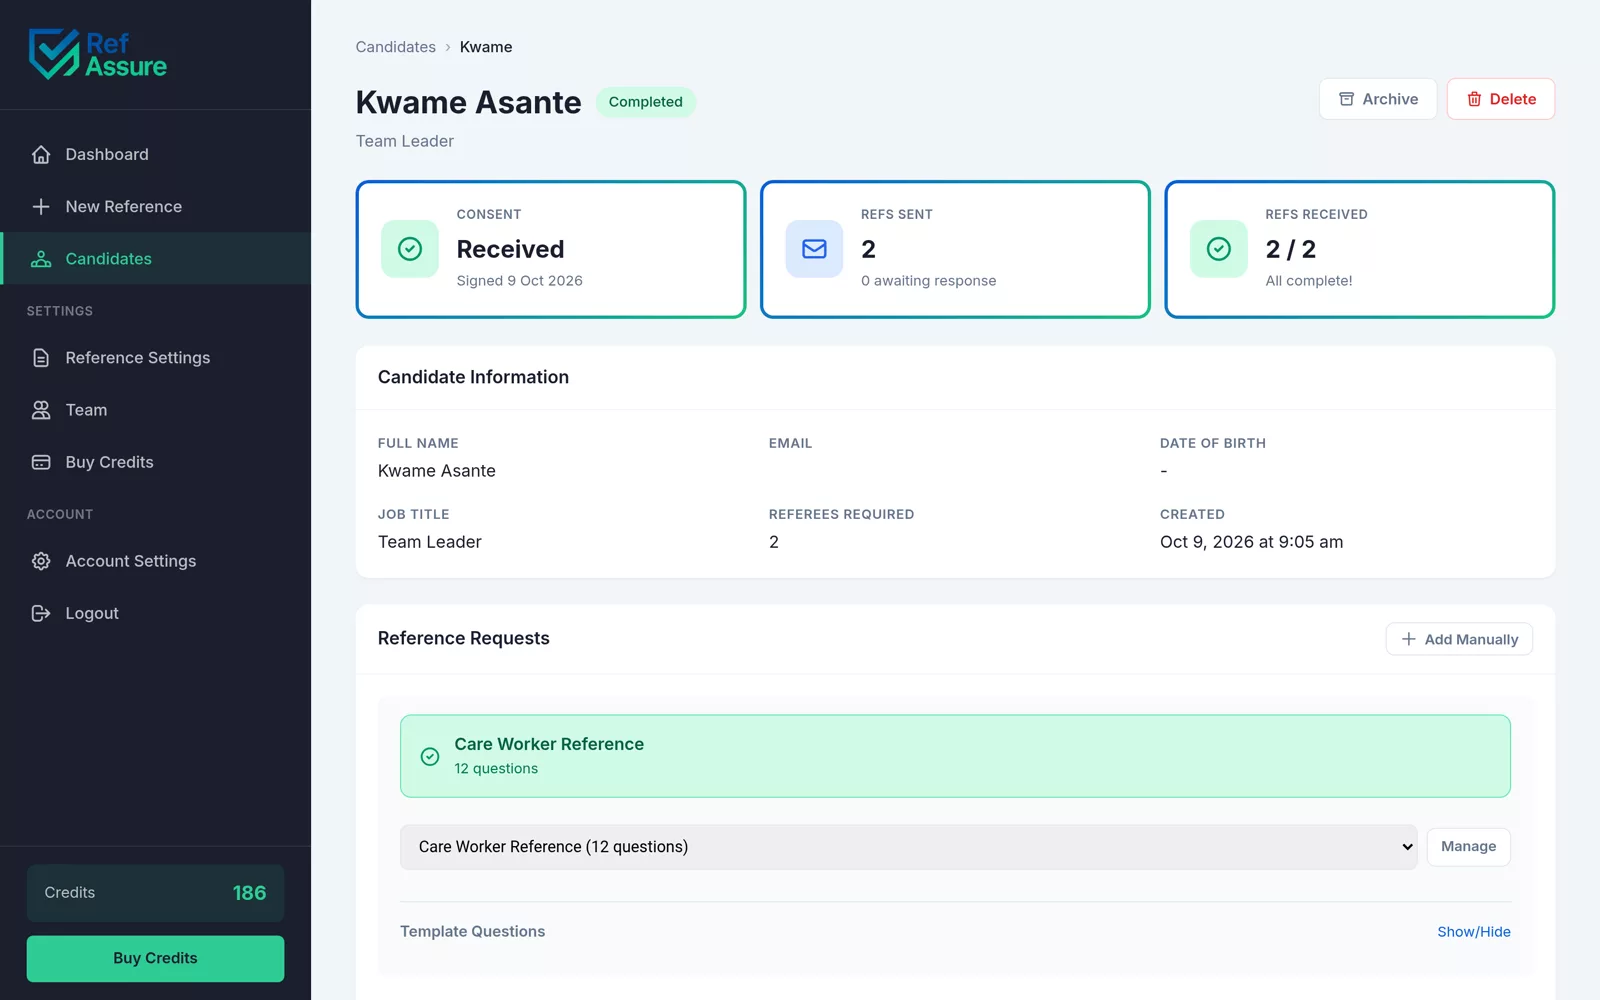Click the Refs Received 2 / 2 card

click(1360, 249)
